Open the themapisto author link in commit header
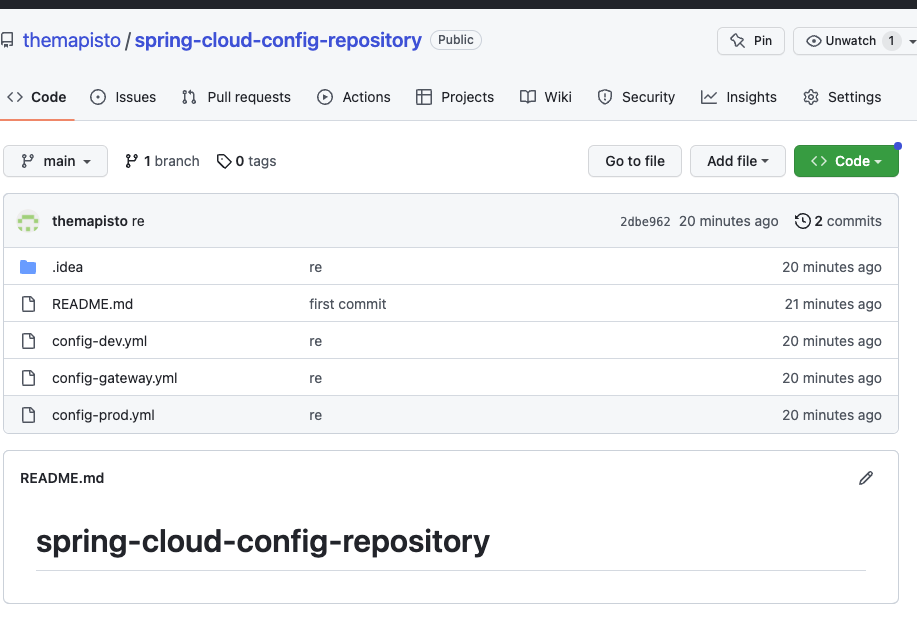Screen dimensions: 917x621 coord(89,221)
